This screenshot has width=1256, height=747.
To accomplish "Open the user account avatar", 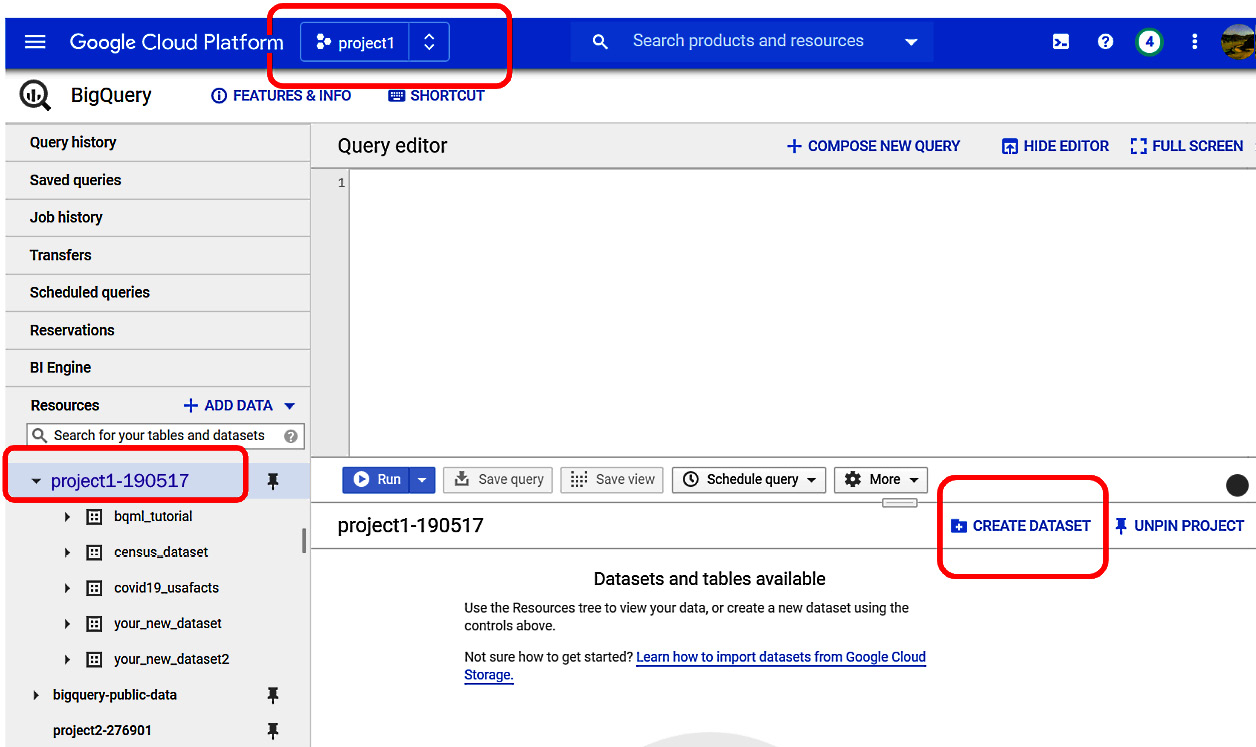I will tap(1238, 42).
